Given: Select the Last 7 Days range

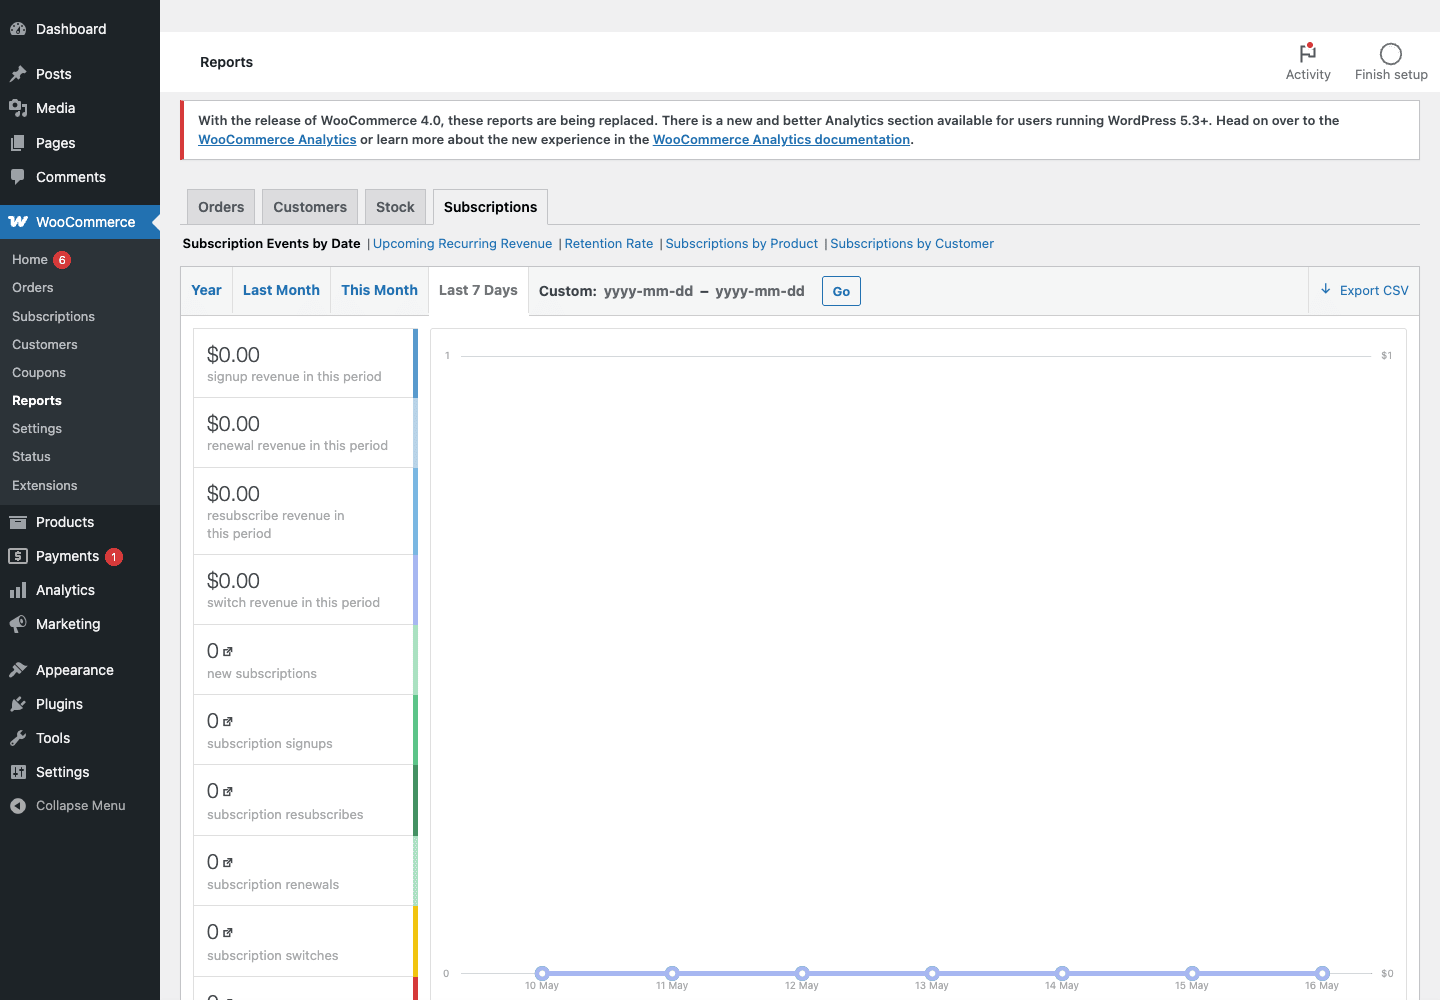Looking at the screenshot, I should [x=478, y=291].
